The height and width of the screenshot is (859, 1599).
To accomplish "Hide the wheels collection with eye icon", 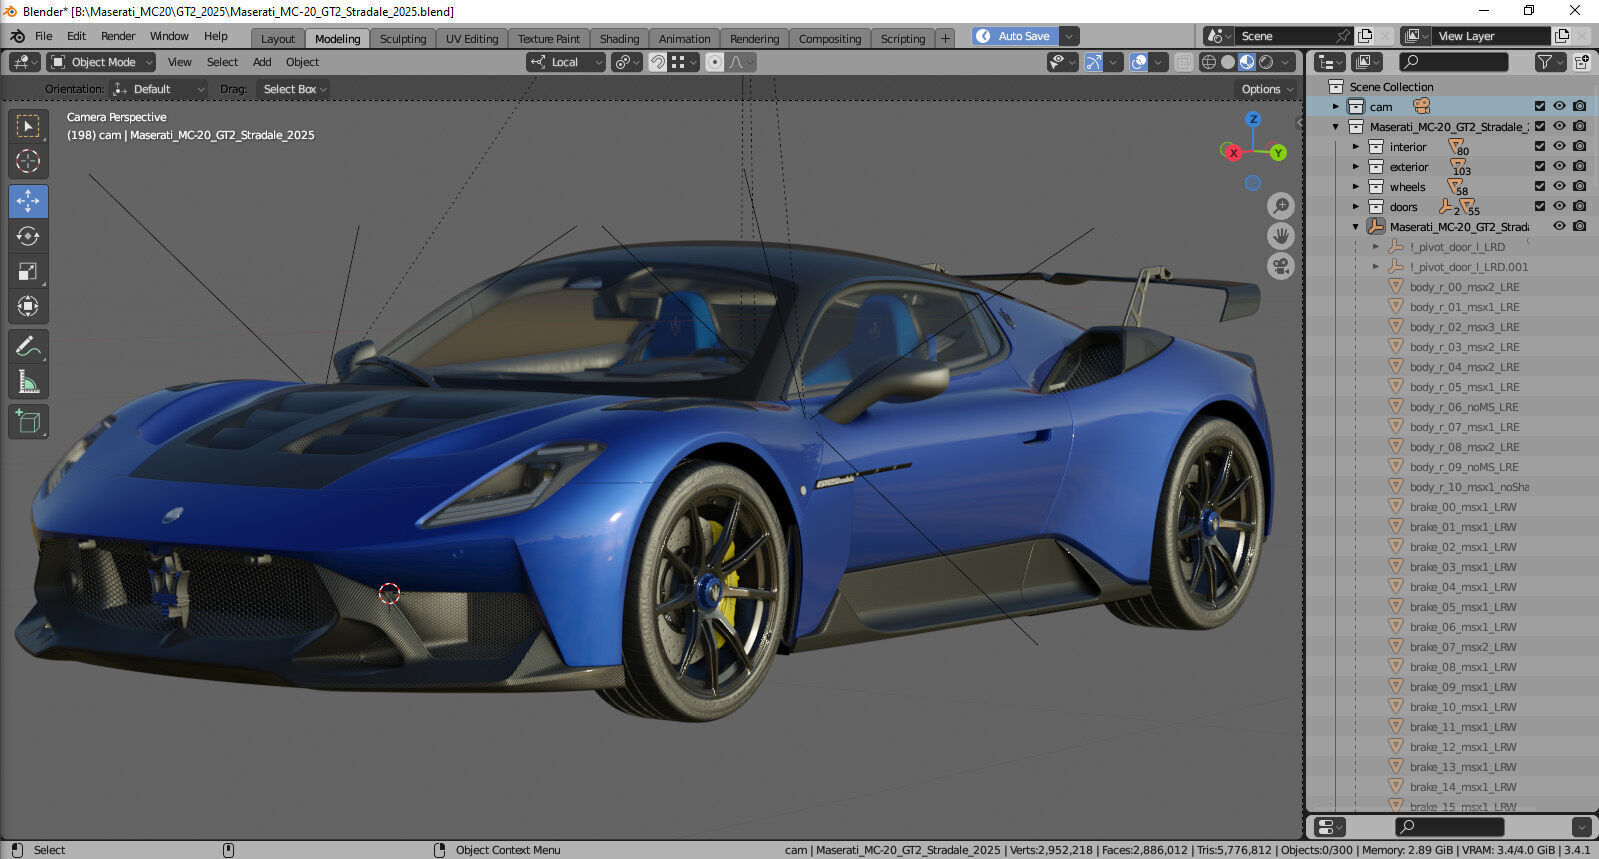I will [1559, 186].
